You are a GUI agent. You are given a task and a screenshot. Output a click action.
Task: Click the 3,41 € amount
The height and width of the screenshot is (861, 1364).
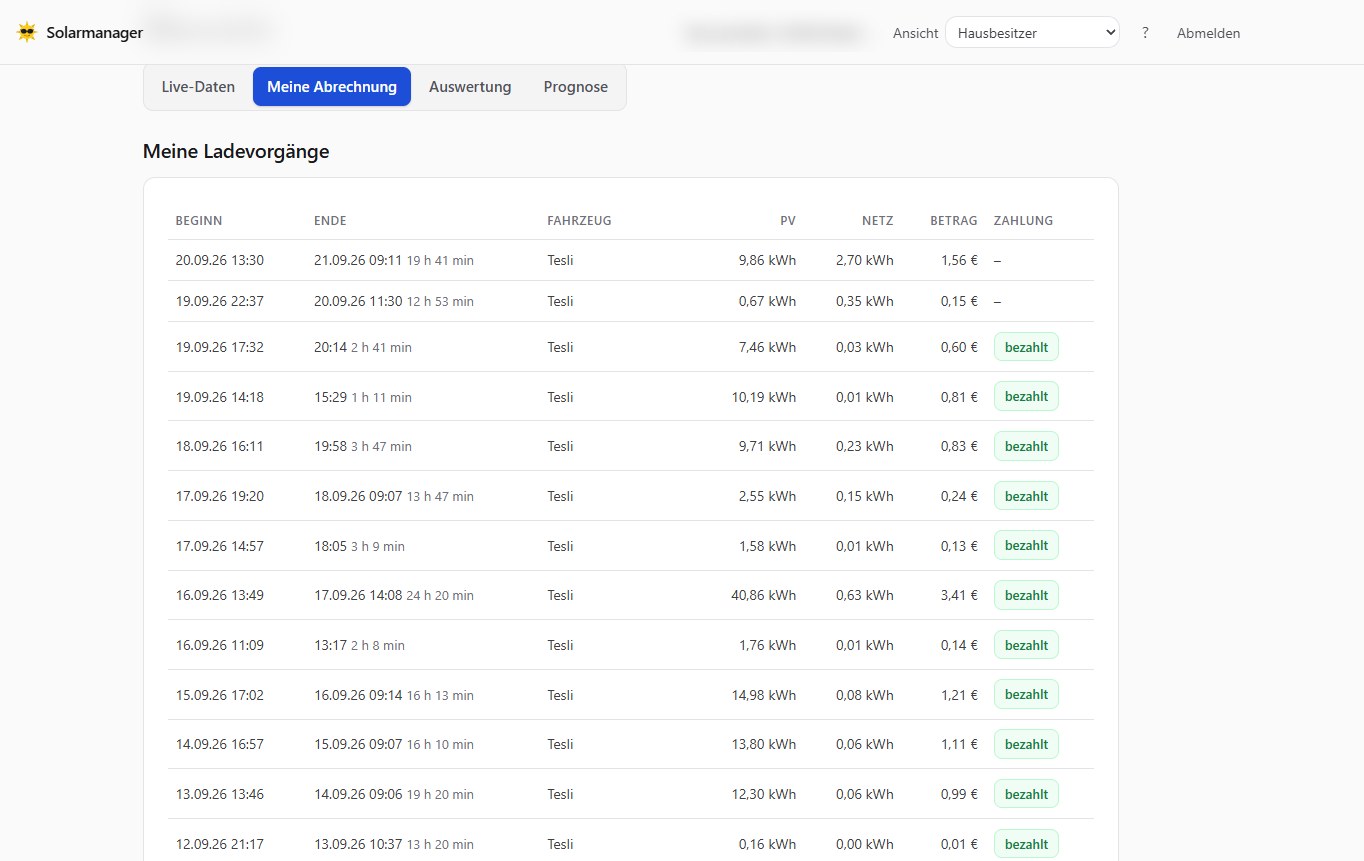point(959,595)
